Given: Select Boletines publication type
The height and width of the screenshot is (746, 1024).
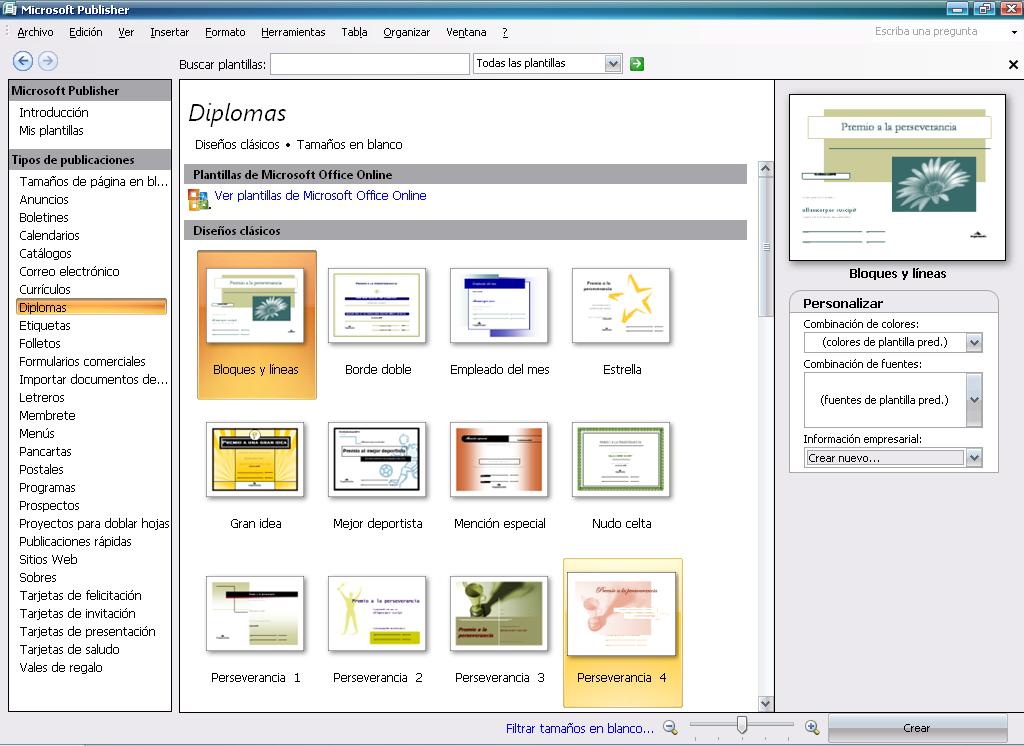Looking at the screenshot, I should pos(44,218).
